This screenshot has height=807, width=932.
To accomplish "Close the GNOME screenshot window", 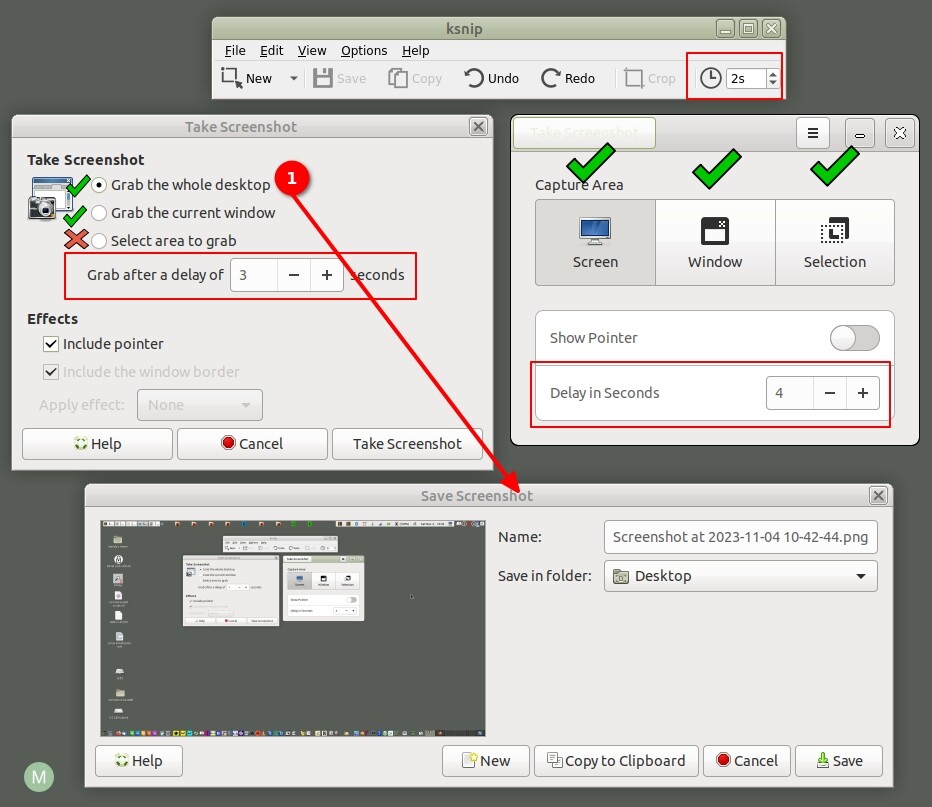I will pyautogui.click(x=900, y=133).
